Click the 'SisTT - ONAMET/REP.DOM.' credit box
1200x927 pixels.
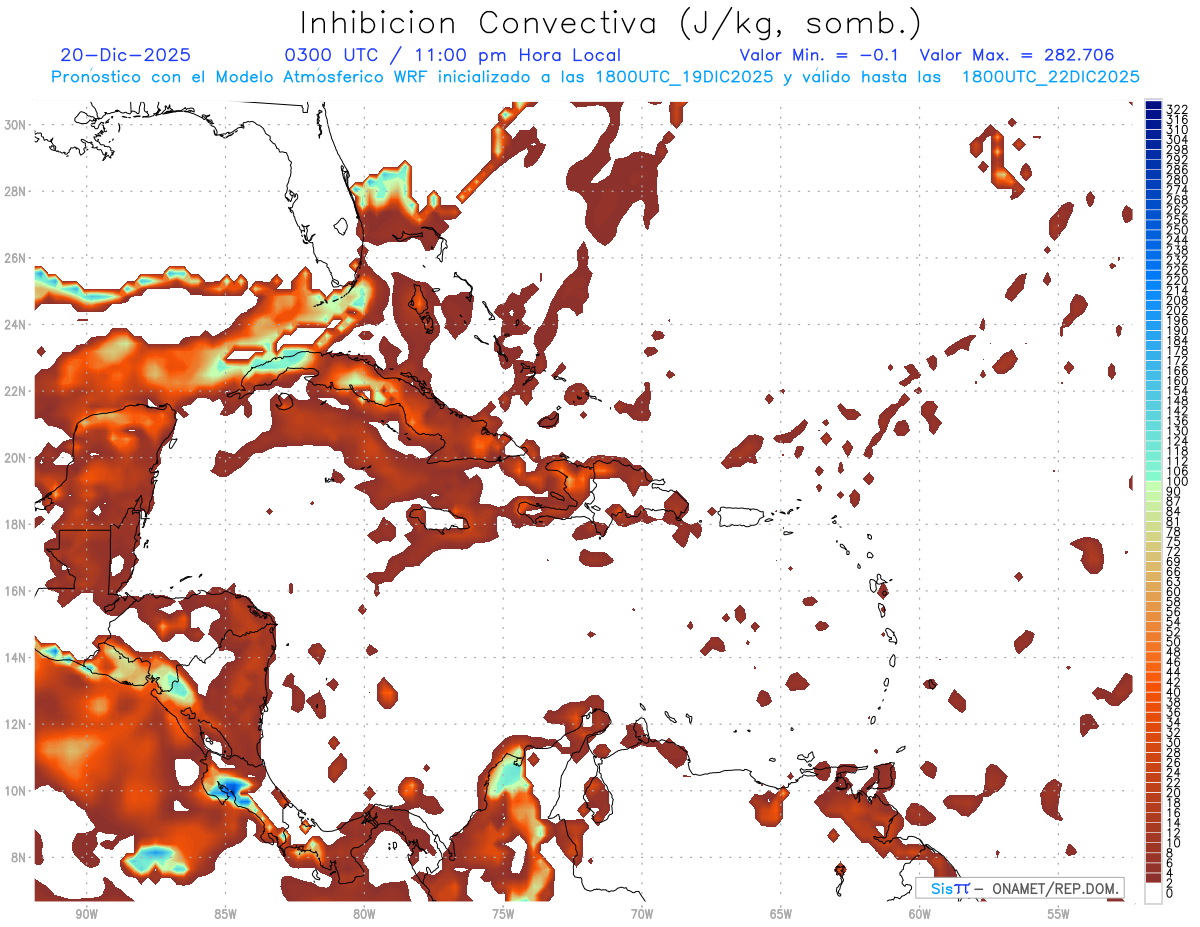pyautogui.click(x=1019, y=888)
